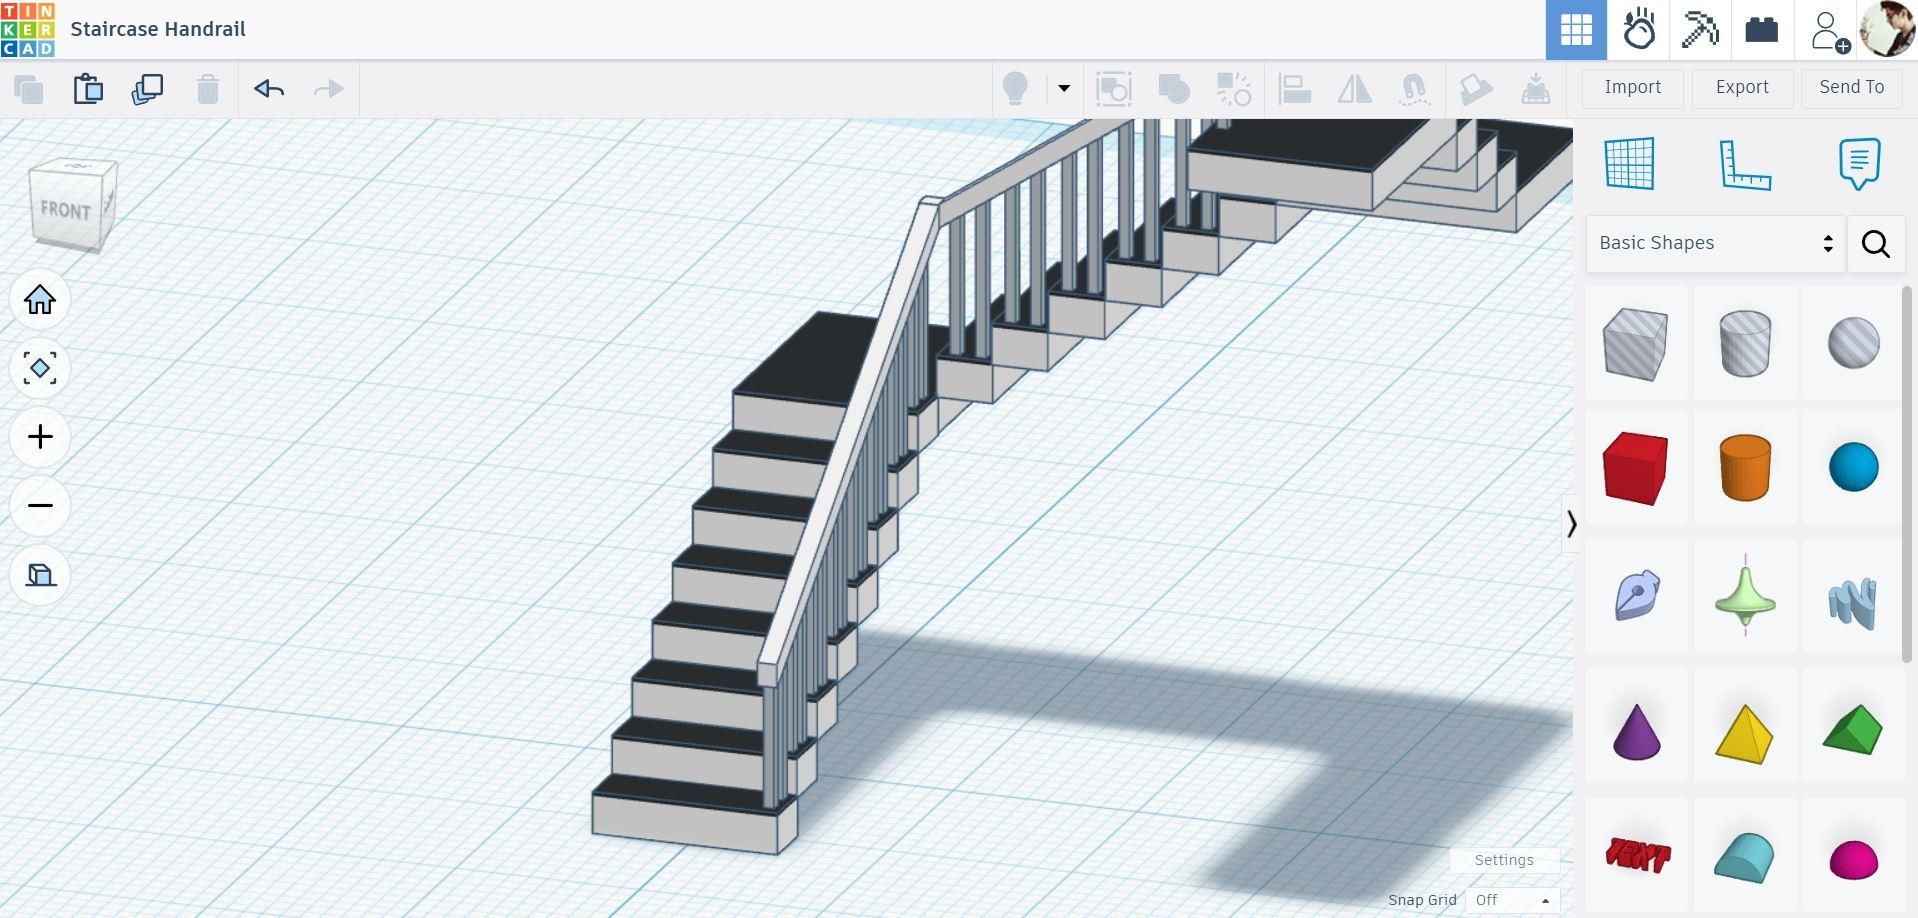The image size is (1918, 918).
Task: Select the blue wavy Extrusion shape
Action: click(x=1853, y=602)
